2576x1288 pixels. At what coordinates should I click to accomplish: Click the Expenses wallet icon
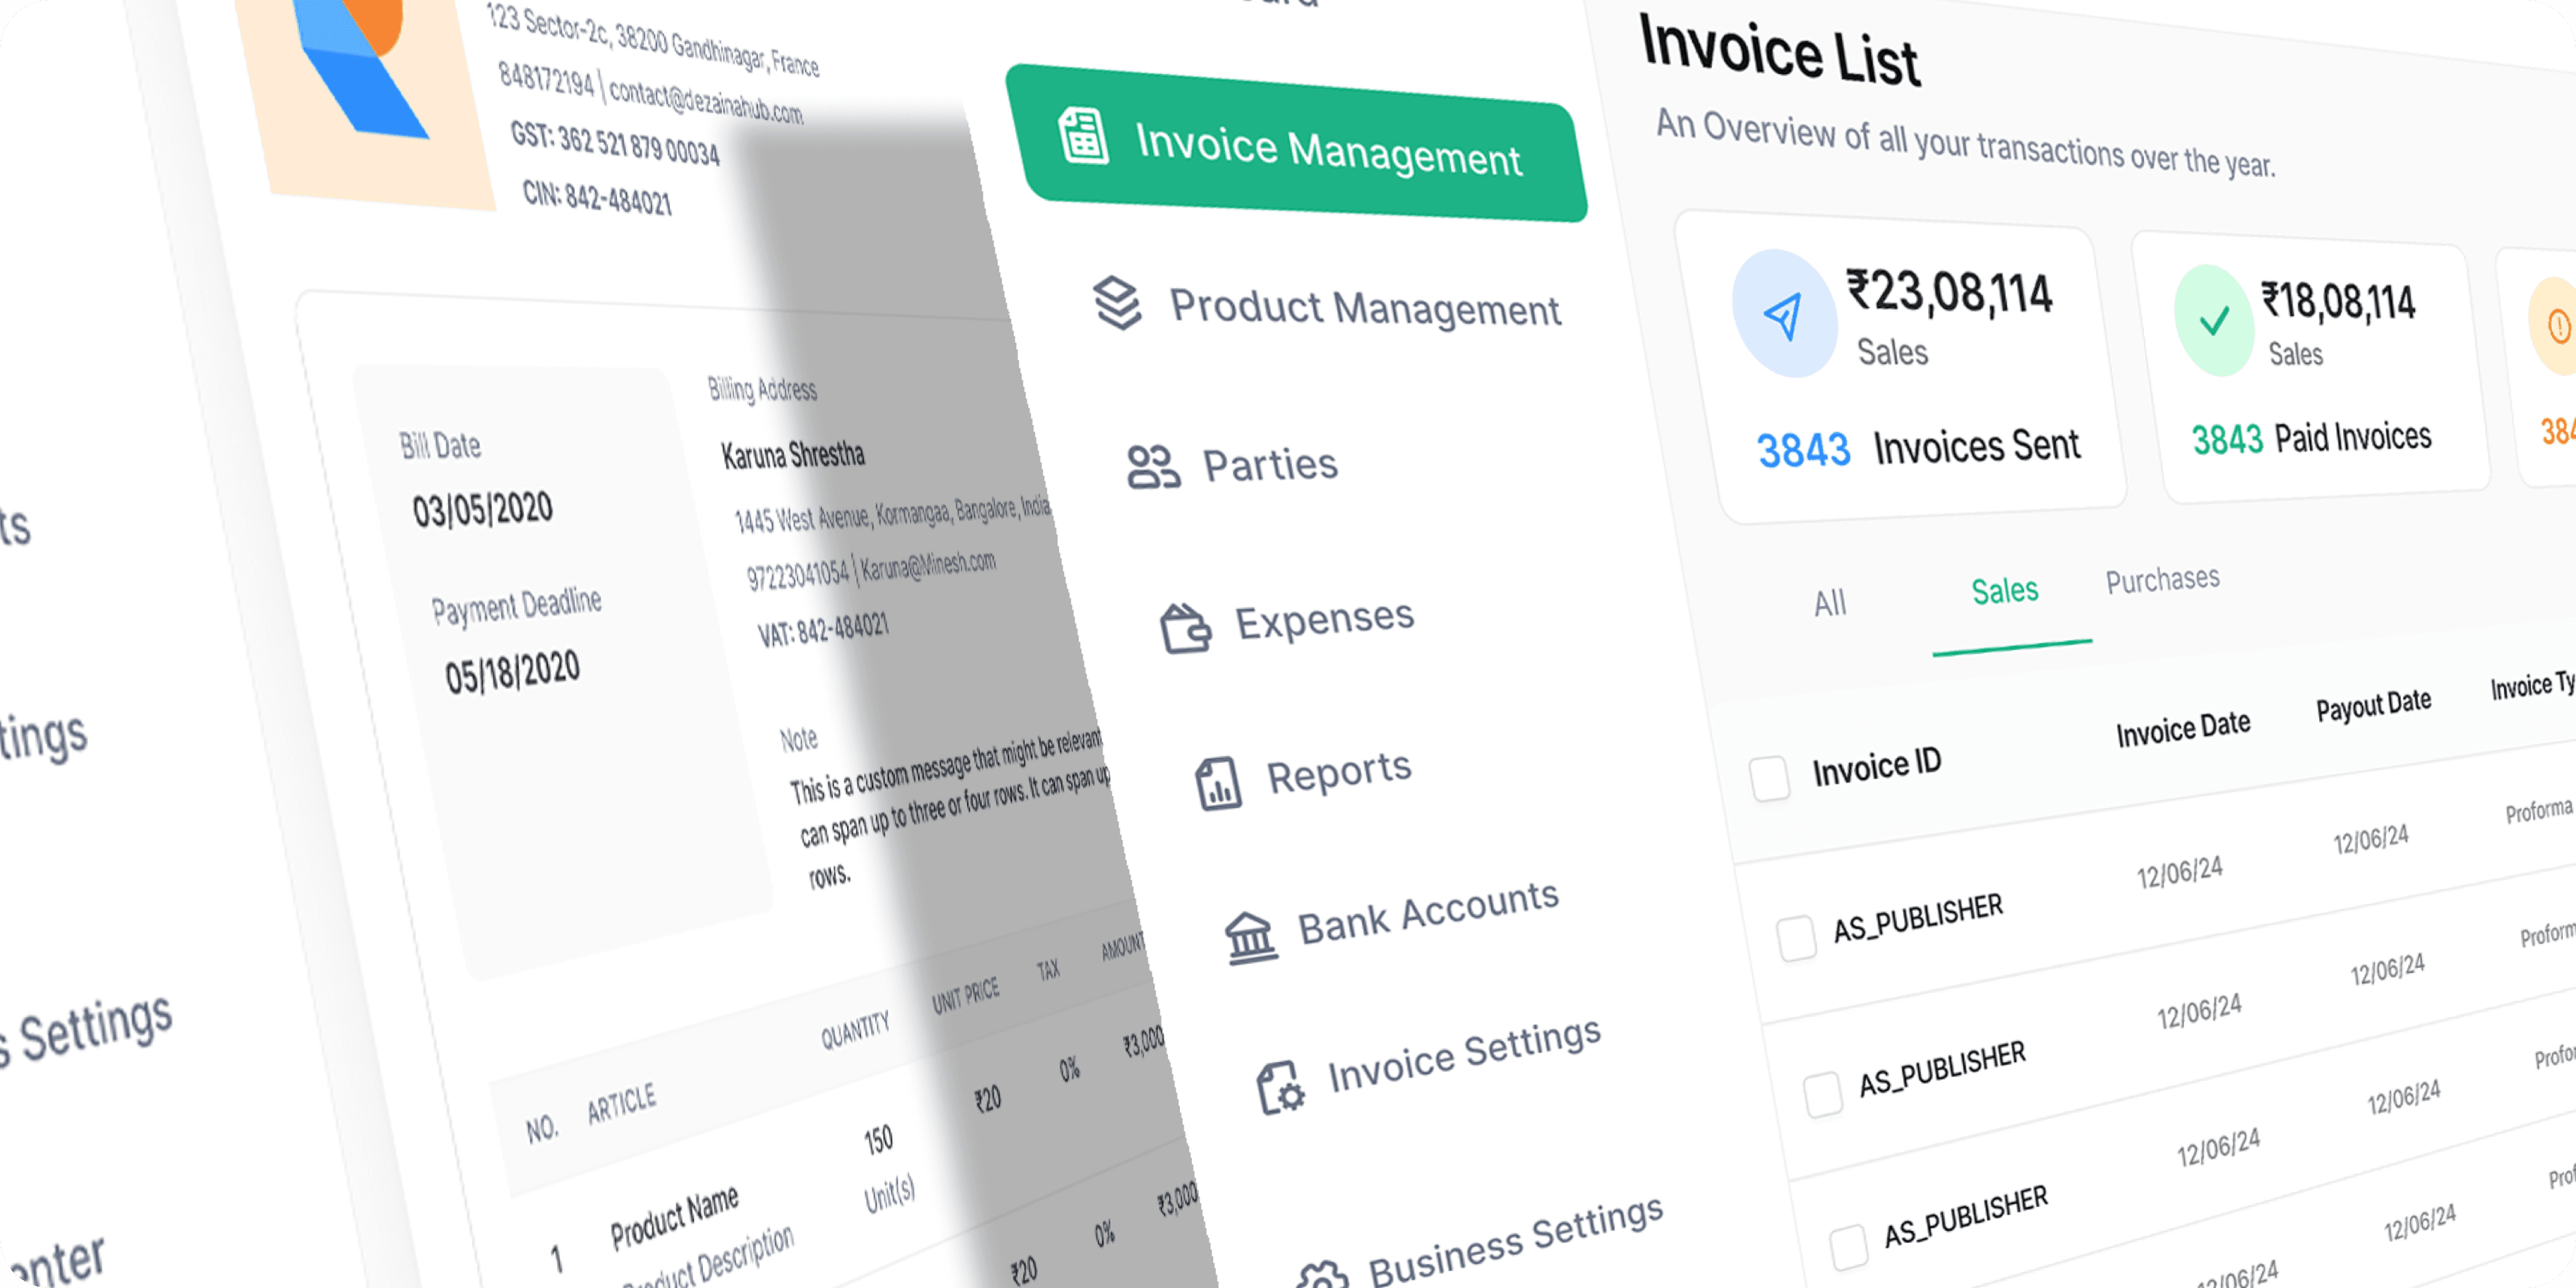point(1185,629)
